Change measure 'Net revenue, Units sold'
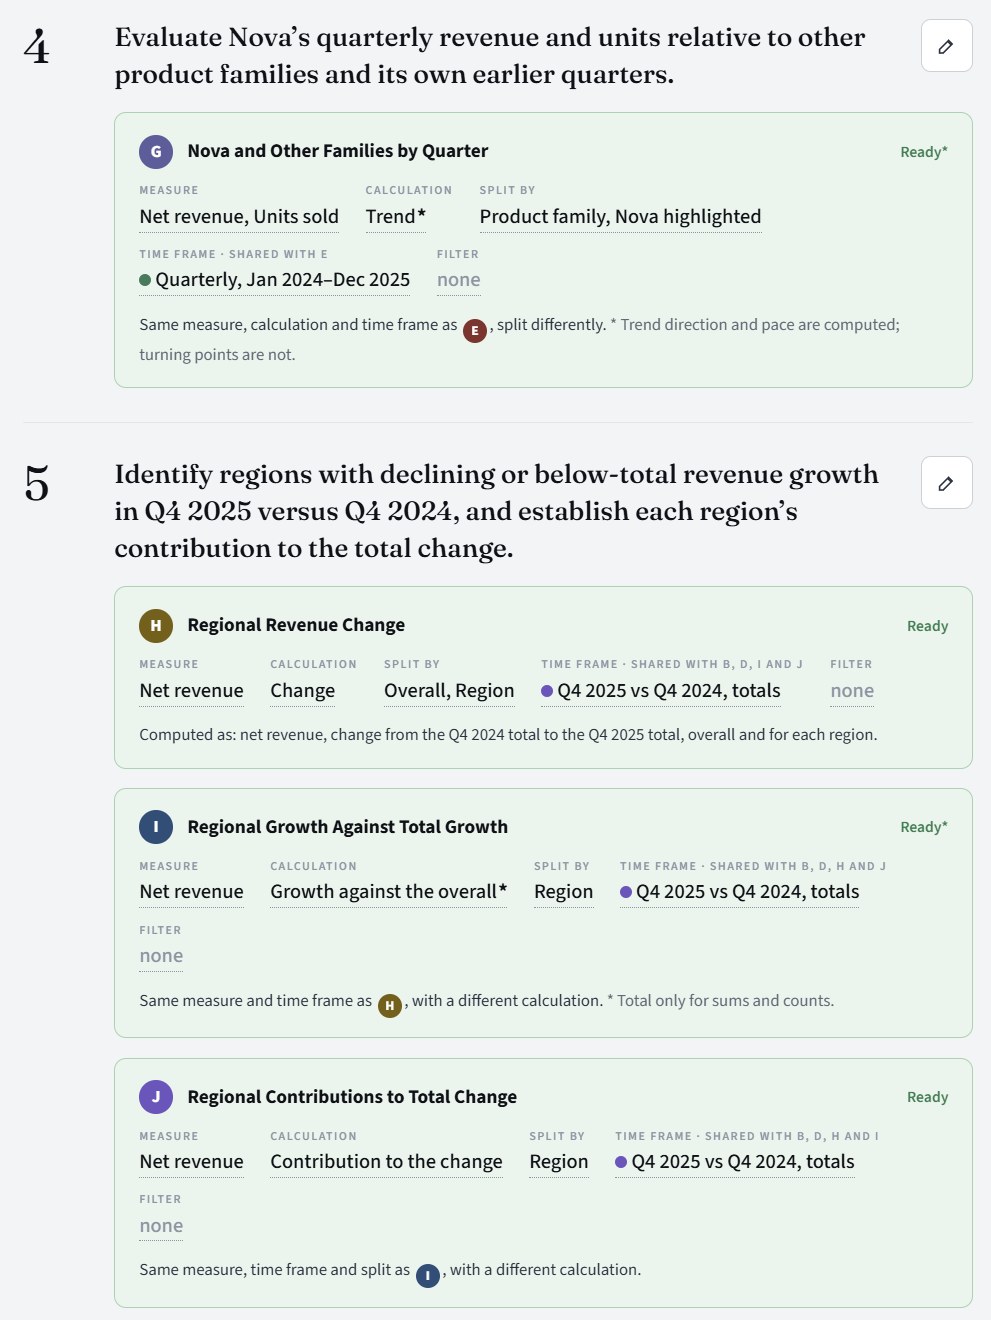This screenshot has height=1320, width=991. 239,217
